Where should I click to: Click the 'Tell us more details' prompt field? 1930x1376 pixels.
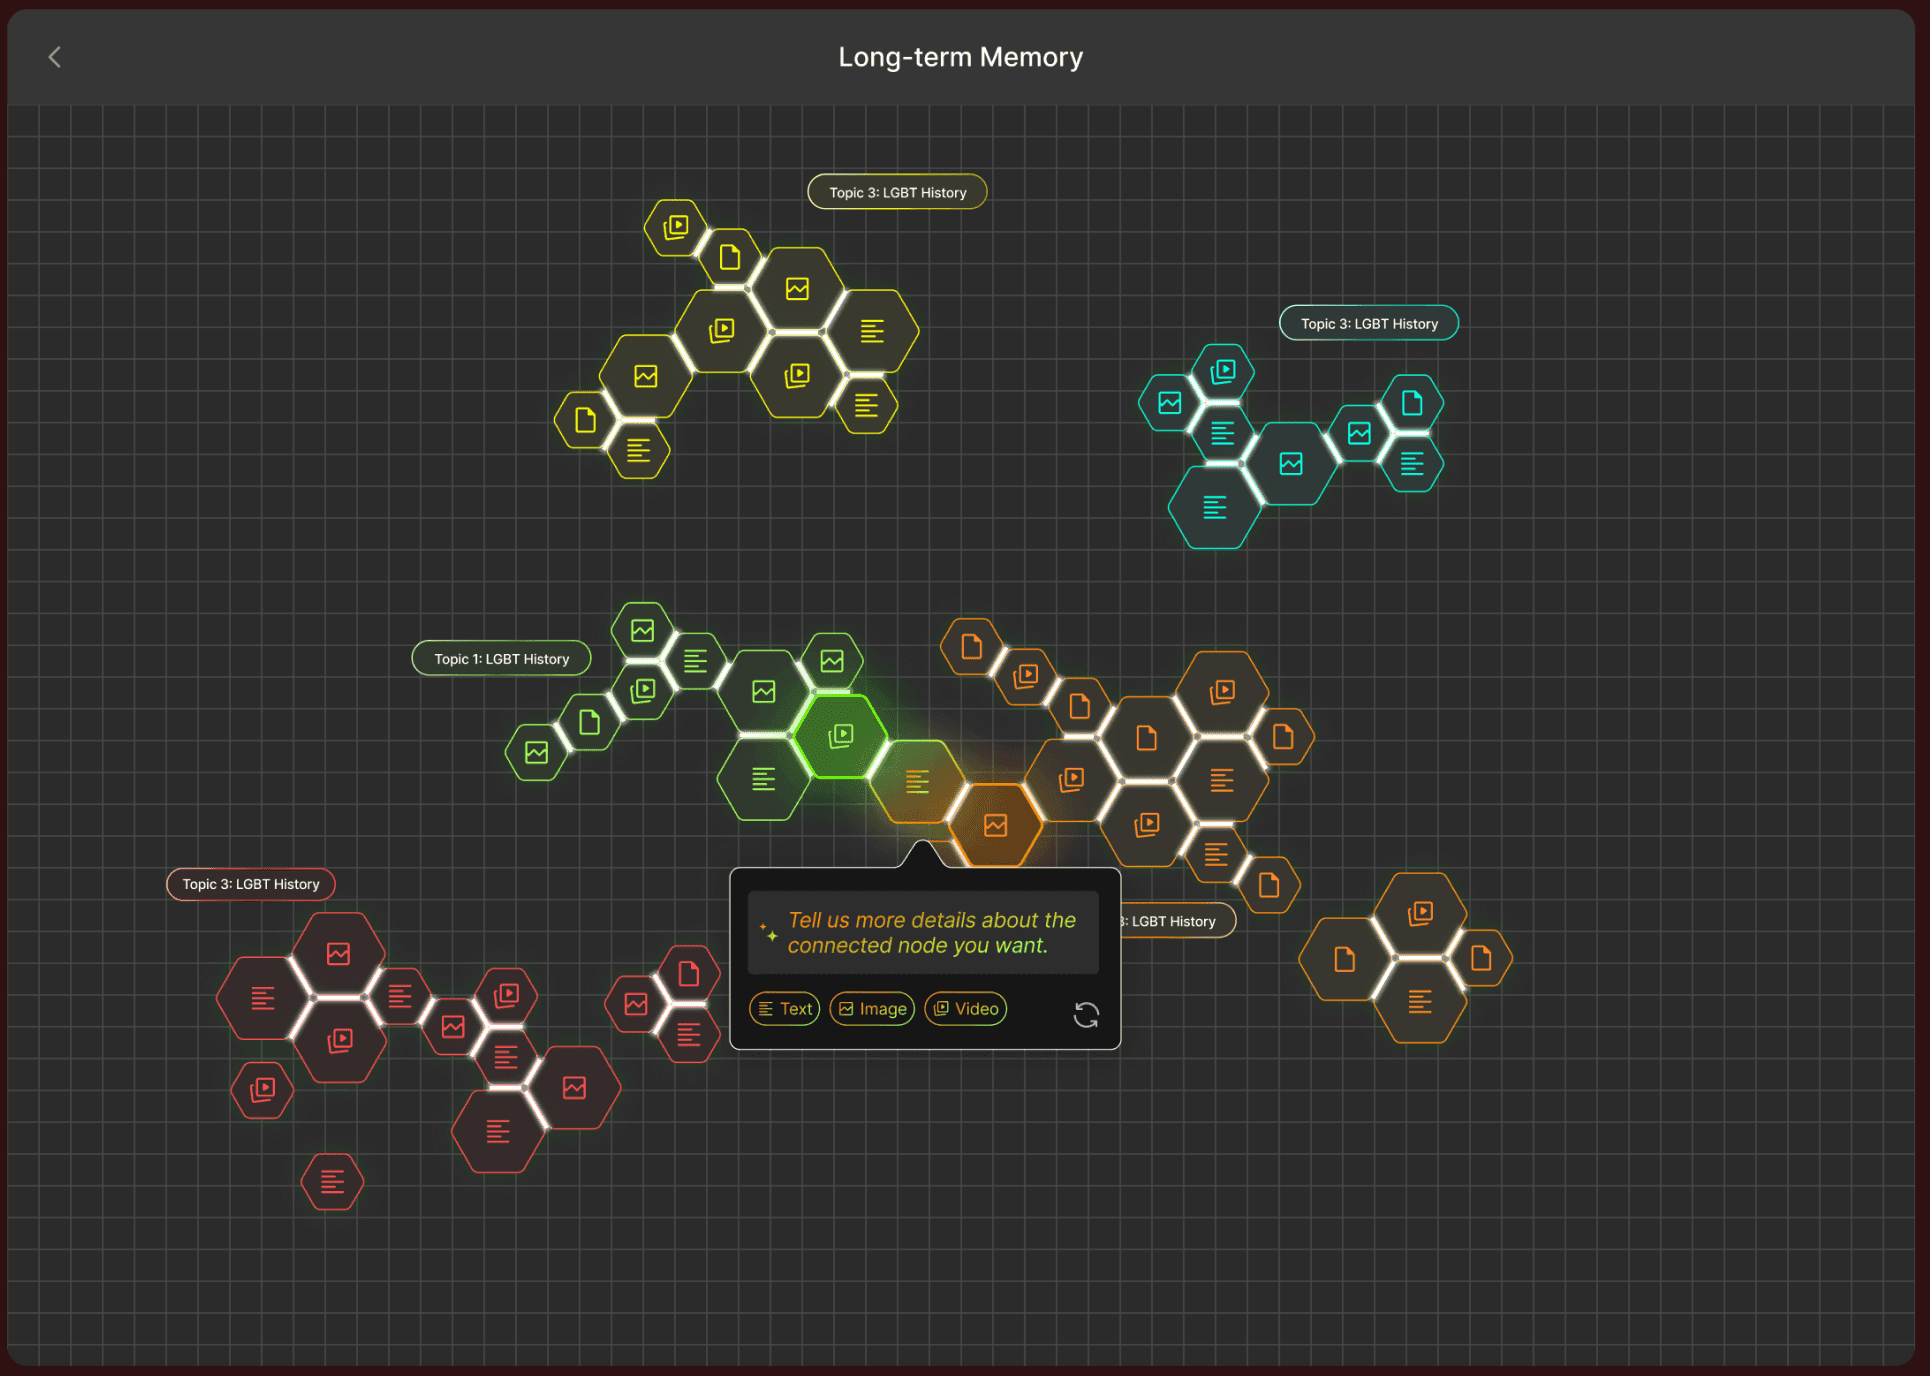click(x=923, y=932)
